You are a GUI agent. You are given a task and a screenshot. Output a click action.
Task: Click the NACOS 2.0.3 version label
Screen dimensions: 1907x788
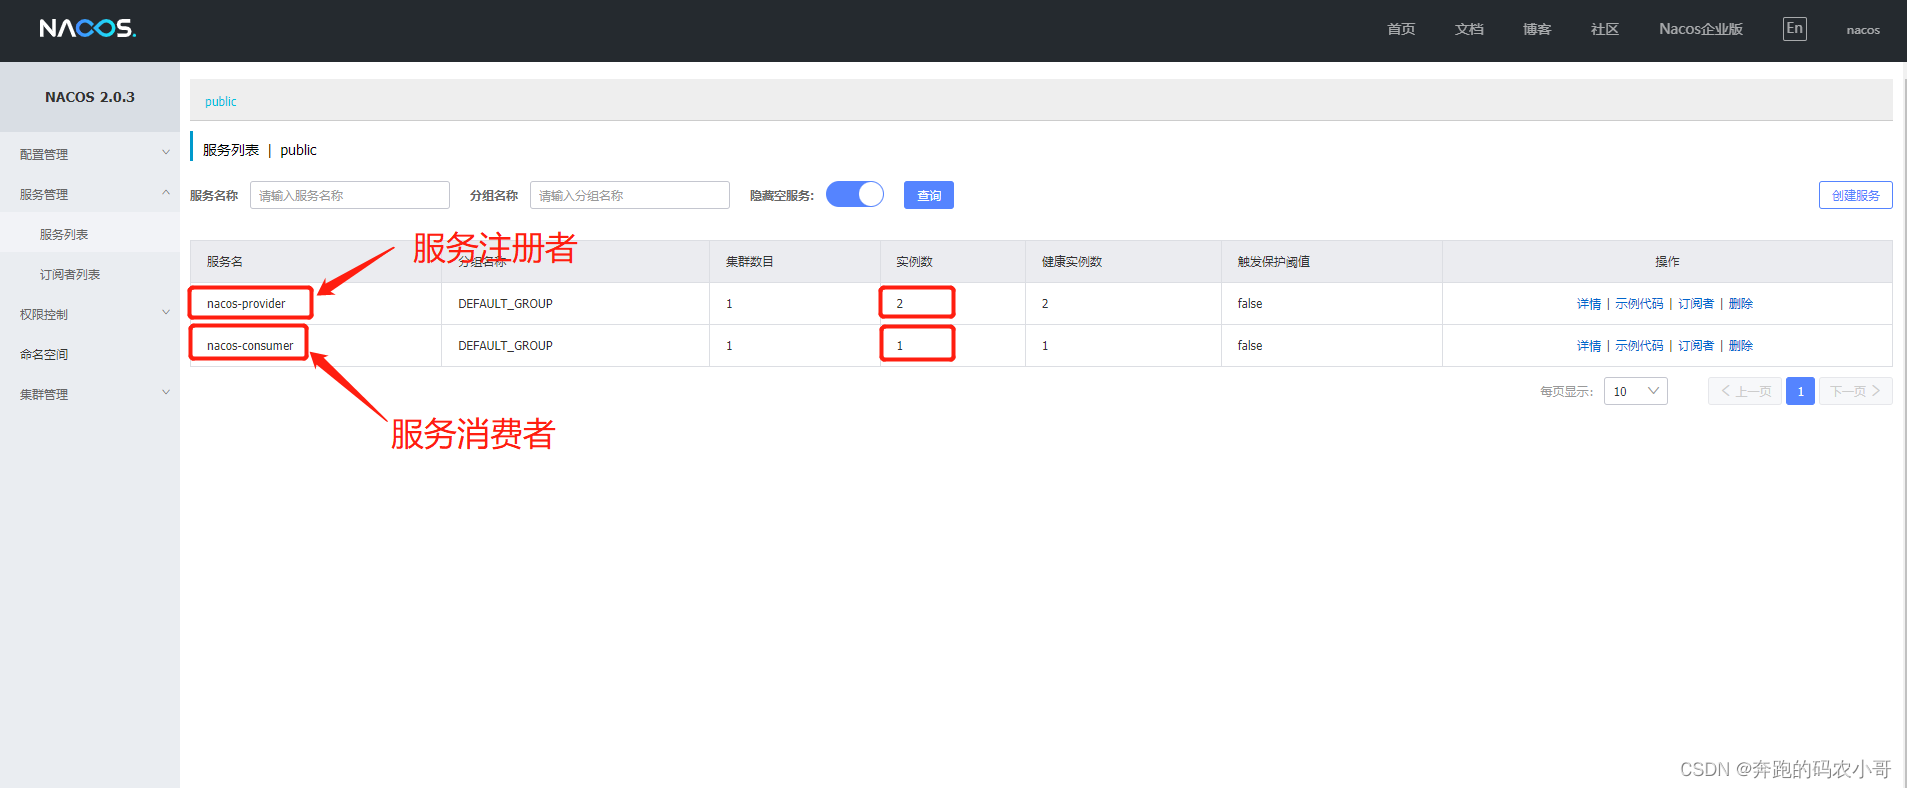(x=90, y=97)
